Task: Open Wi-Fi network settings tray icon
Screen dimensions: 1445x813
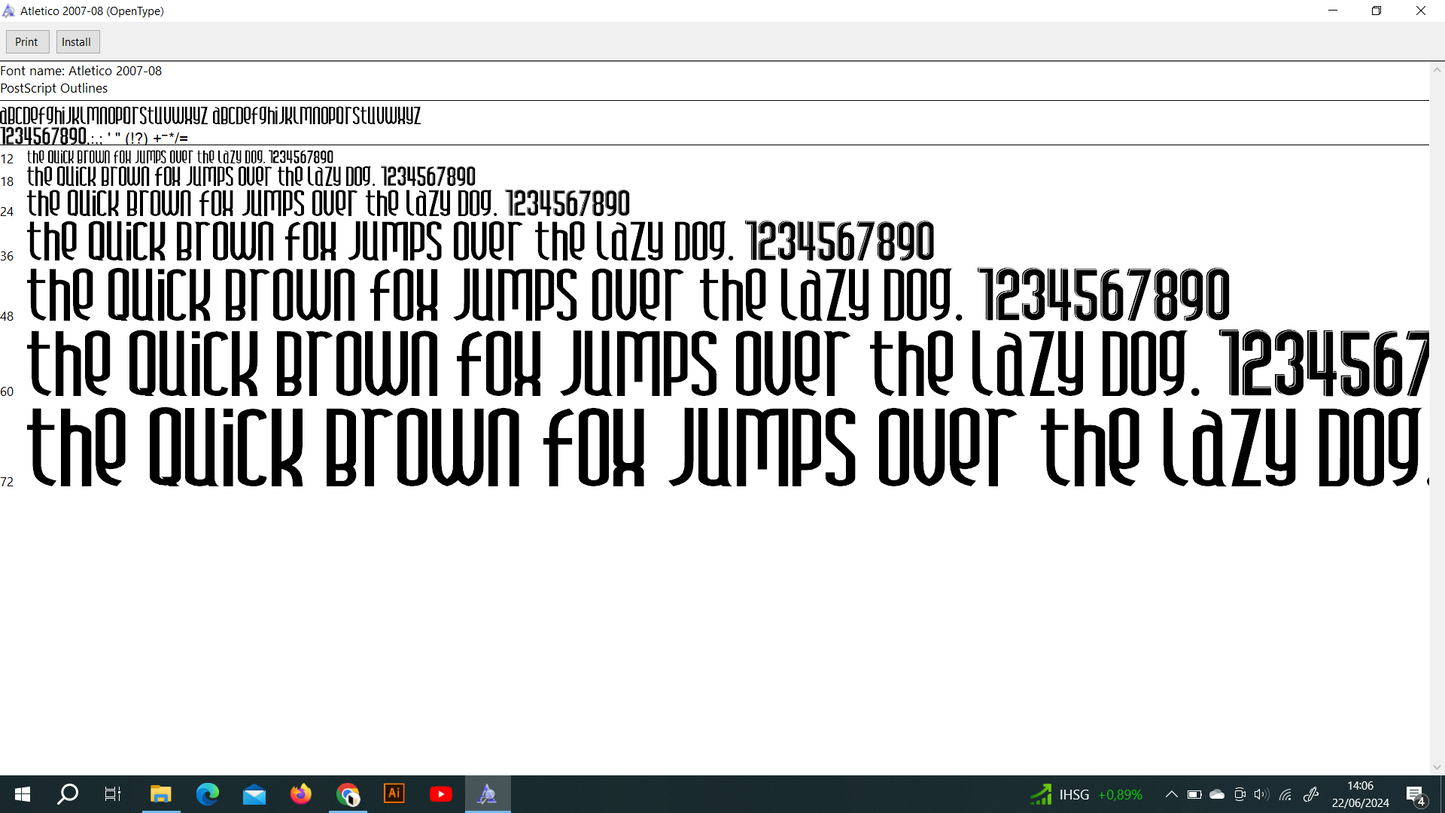Action: [1286, 795]
